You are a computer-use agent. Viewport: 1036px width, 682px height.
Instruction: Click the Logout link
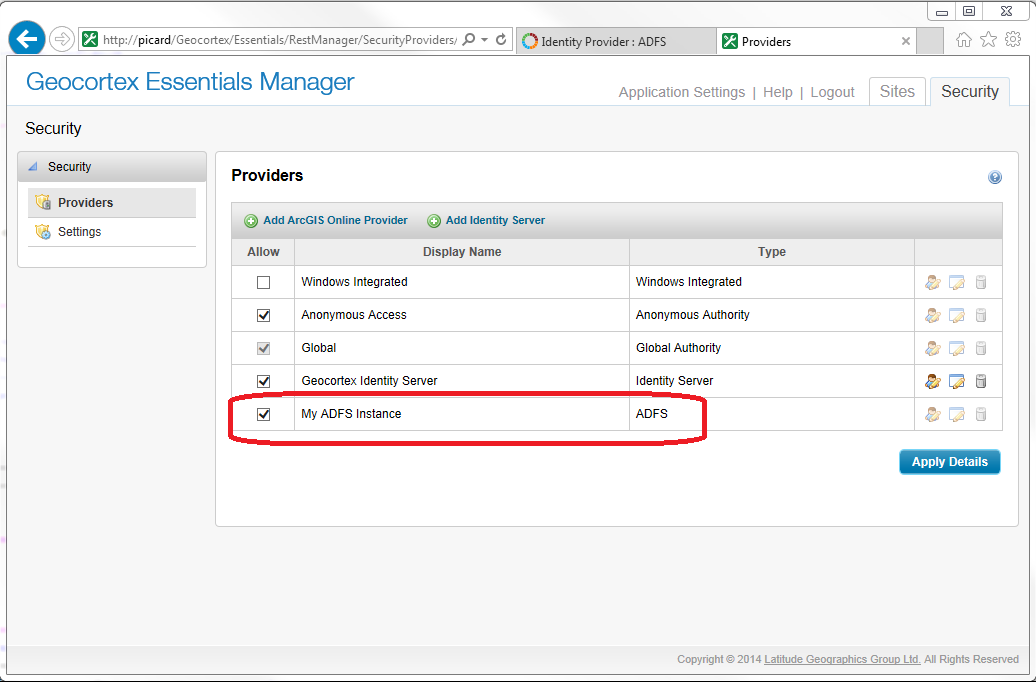(x=832, y=92)
